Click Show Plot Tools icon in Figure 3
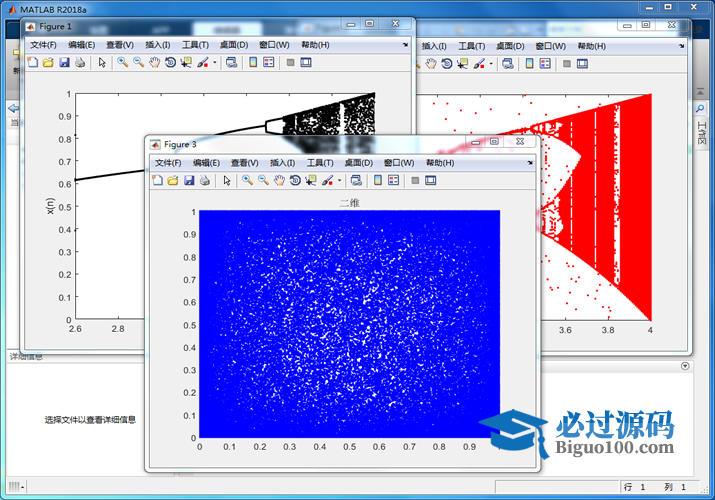Screen dimensions: 715x500 pyautogui.click(x=431, y=180)
